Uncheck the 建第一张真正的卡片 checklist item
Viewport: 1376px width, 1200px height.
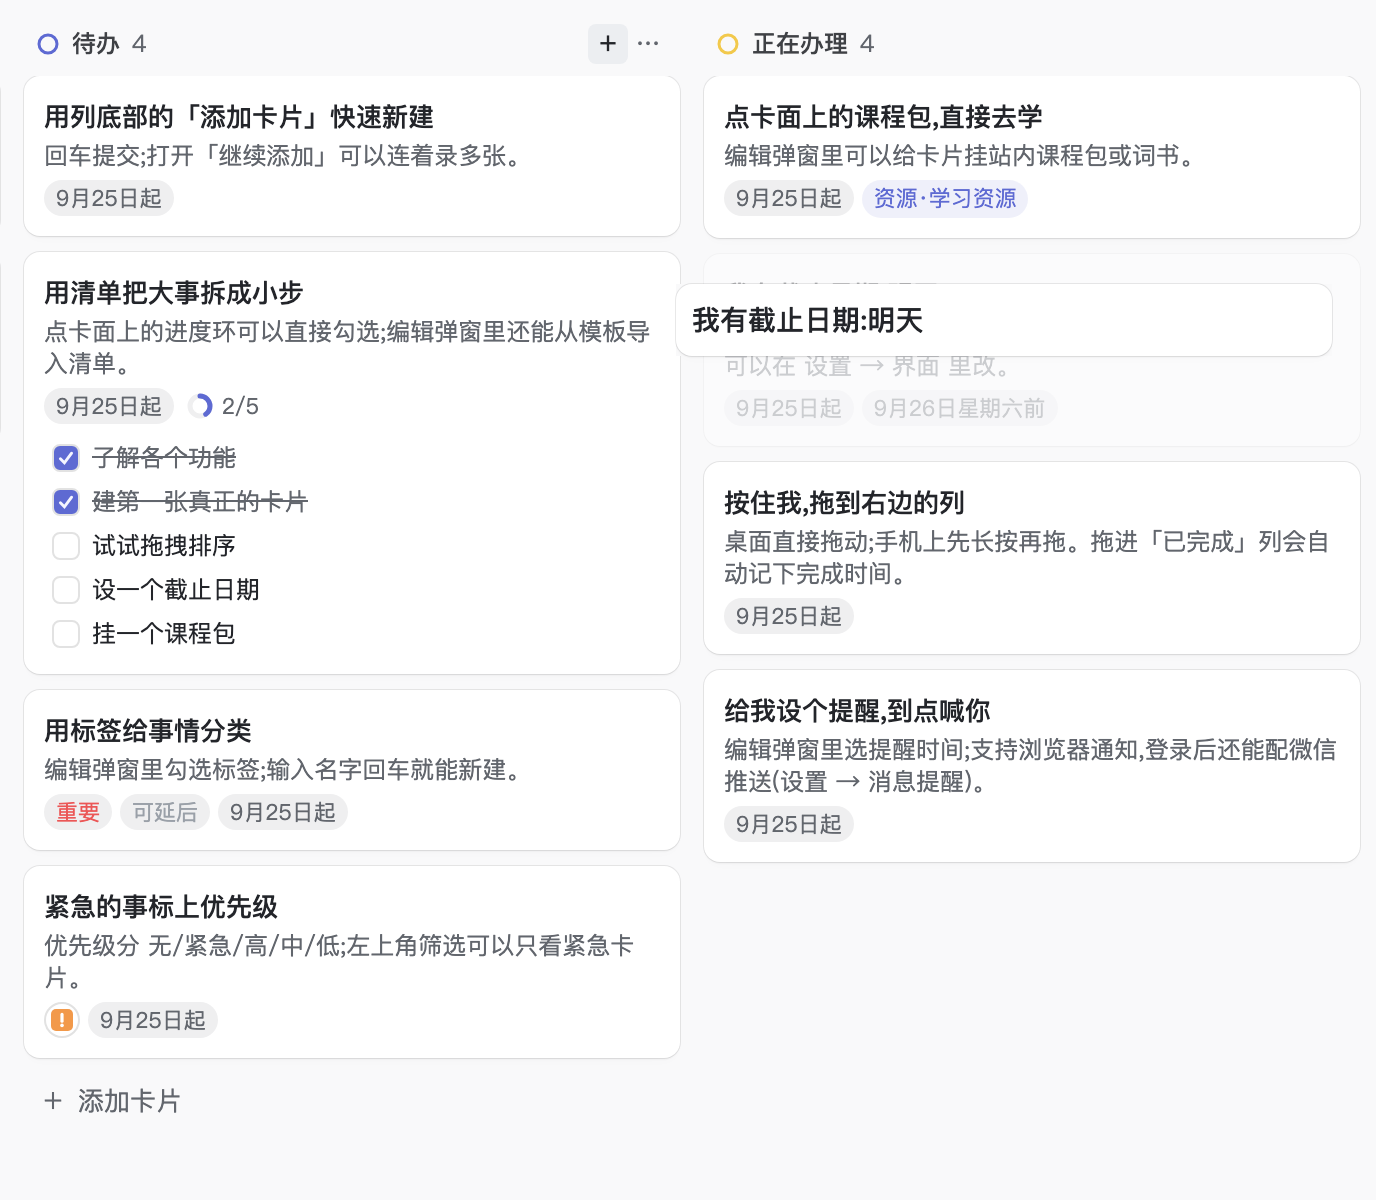(66, 502)
